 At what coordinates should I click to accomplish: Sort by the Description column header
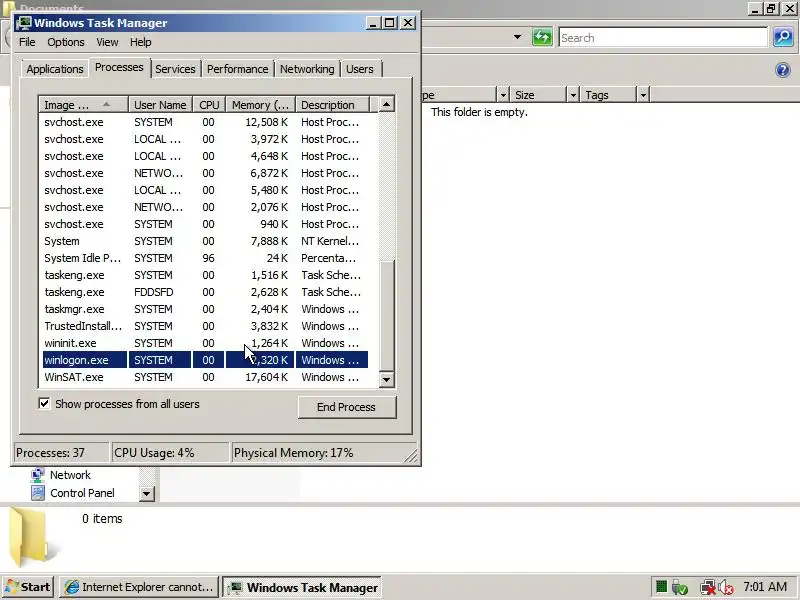332,105
